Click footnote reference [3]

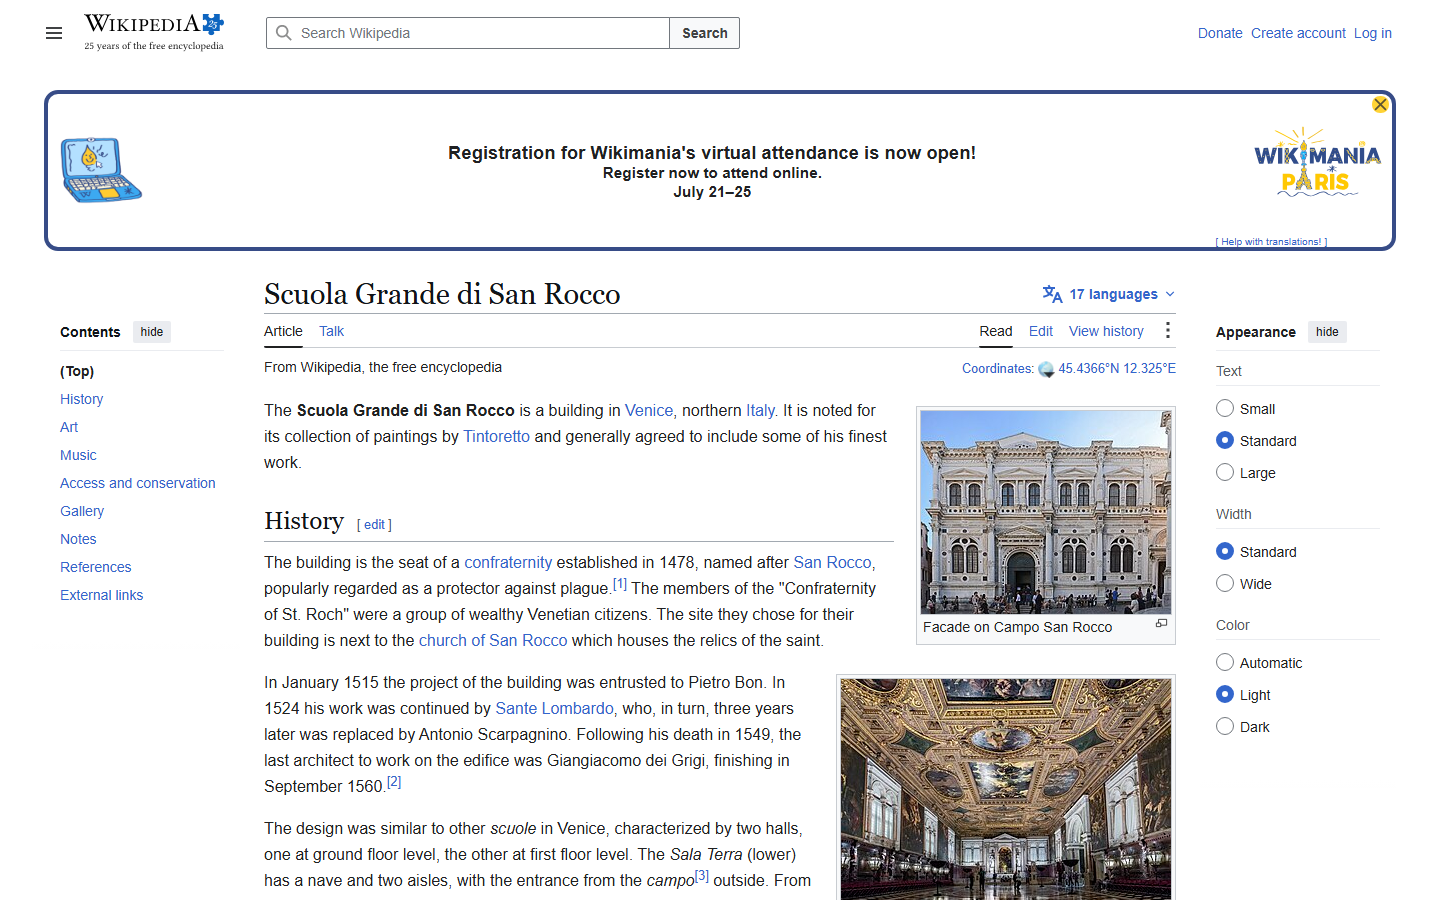(702, 876)
